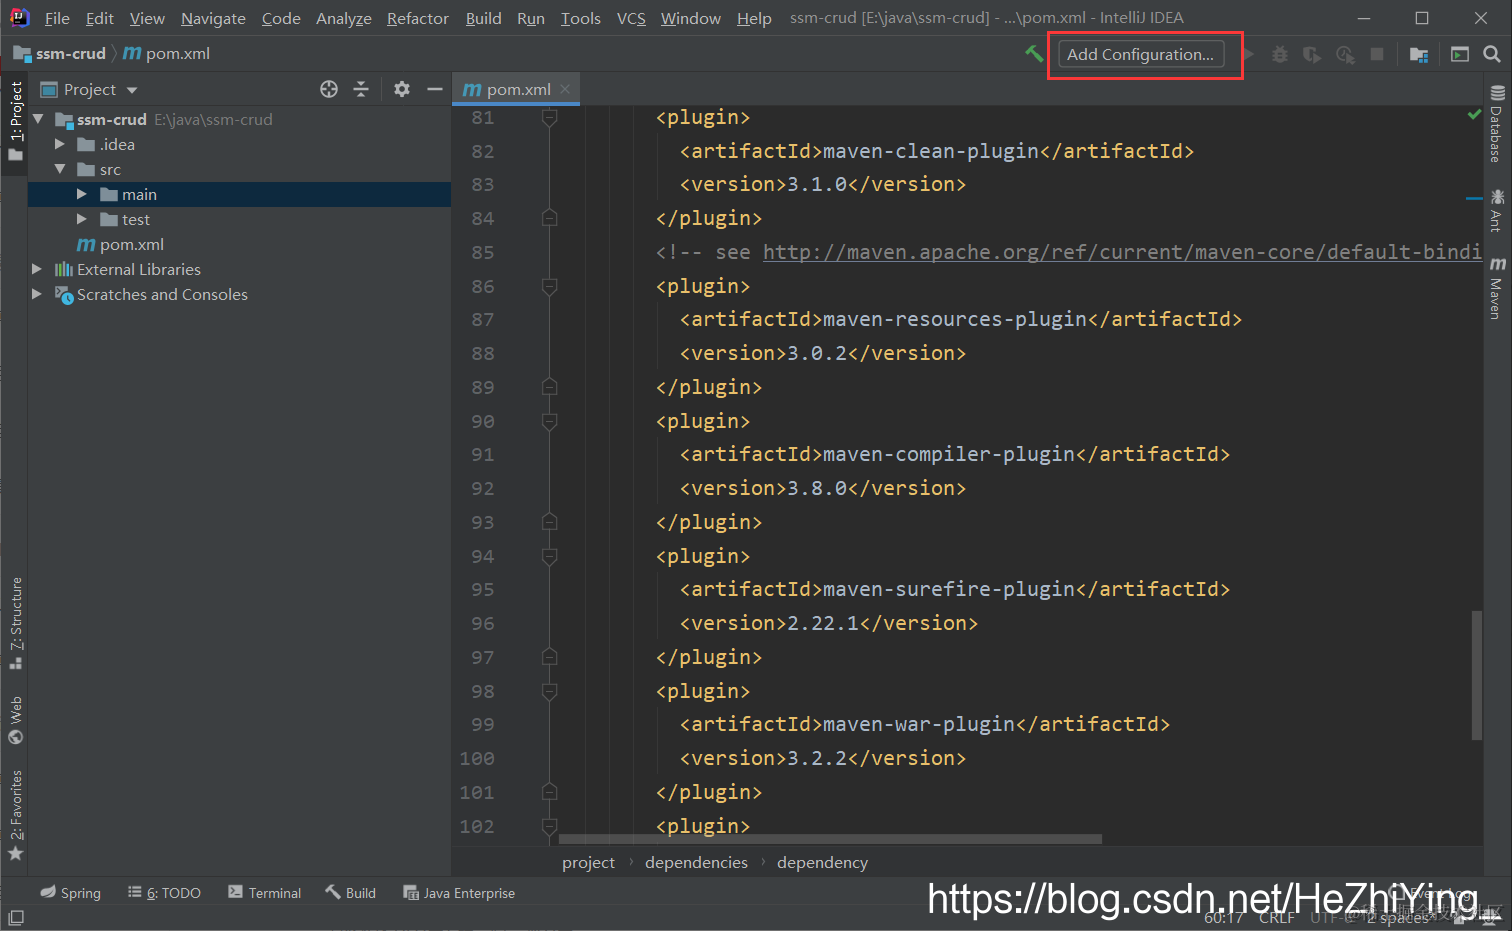
Task: Click Collapse All icon in Project panel
Action: click(361, 89)
